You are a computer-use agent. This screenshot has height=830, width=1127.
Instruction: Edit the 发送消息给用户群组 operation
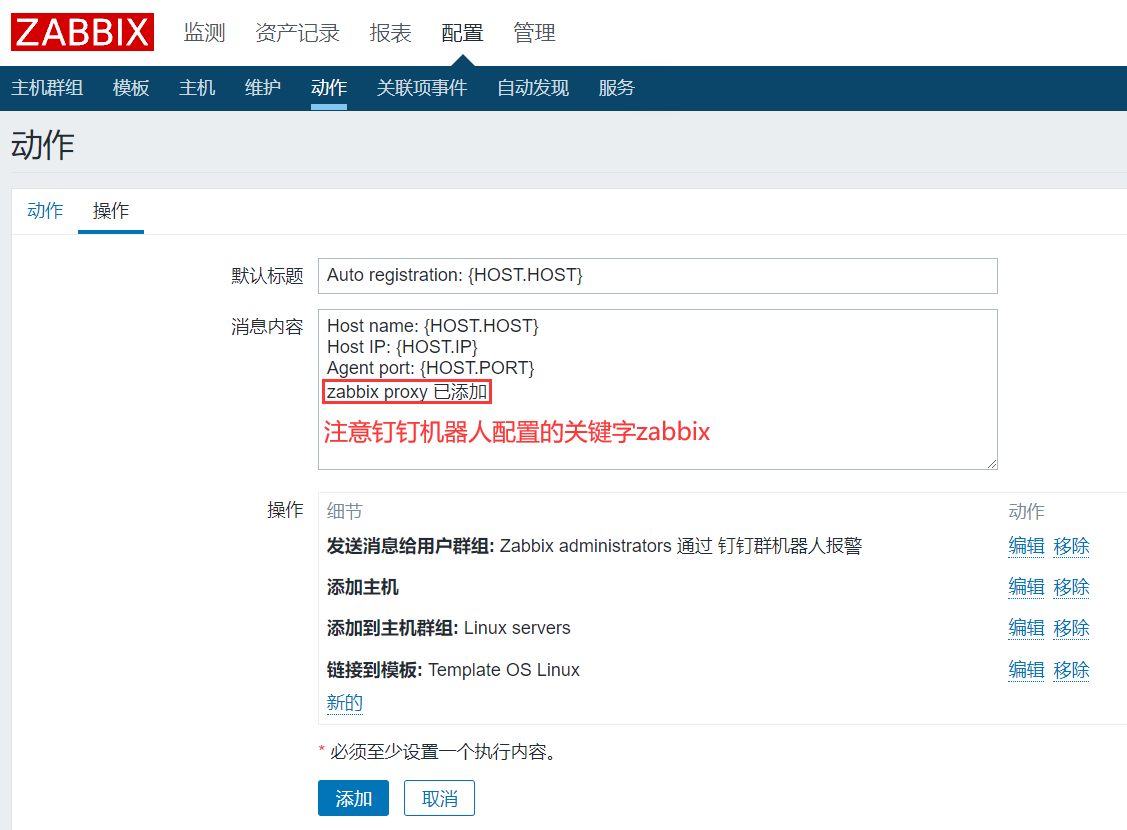tap(1026, 546)
